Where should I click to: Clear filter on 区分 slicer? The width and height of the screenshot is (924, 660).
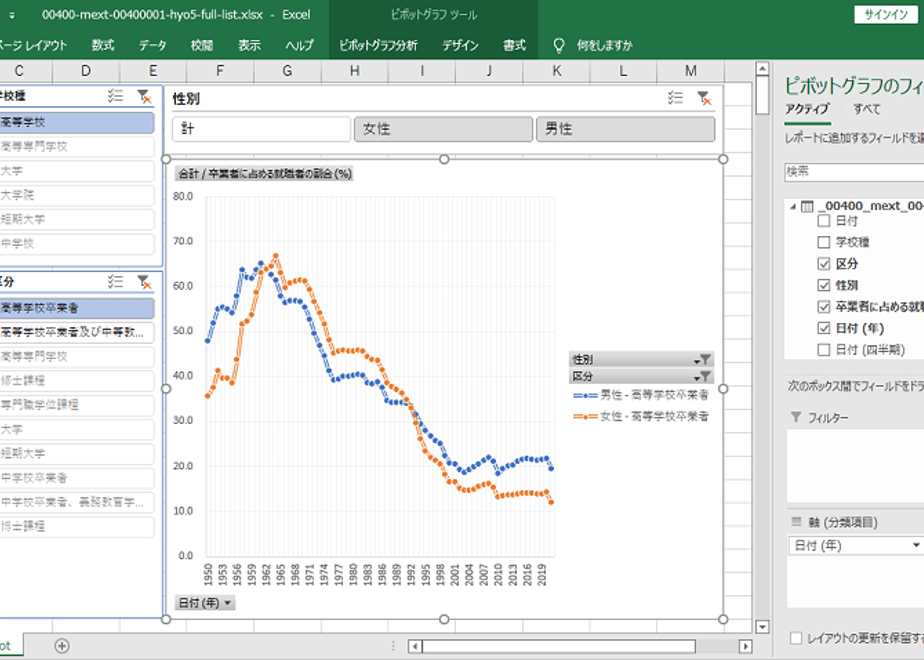tap(144, 282)
